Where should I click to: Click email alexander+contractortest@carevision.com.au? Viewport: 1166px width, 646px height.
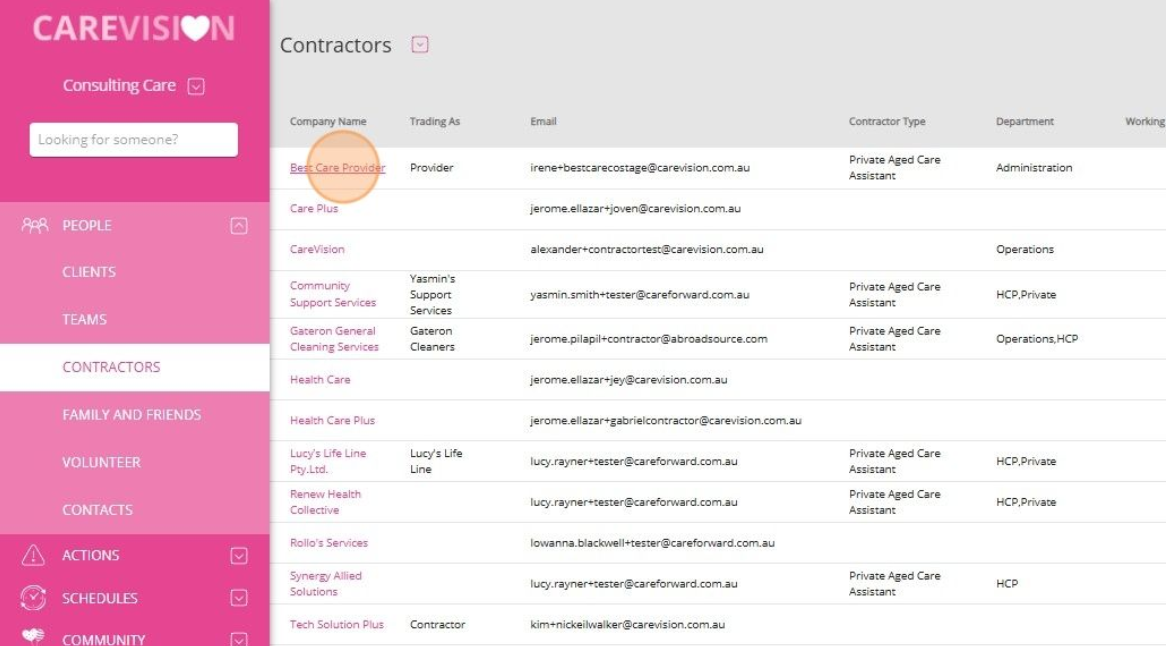(647, 250)
